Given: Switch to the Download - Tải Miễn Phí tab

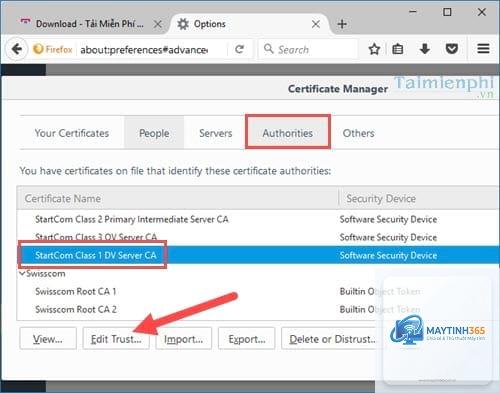Looking at the screenshot, I should (90, 24).
